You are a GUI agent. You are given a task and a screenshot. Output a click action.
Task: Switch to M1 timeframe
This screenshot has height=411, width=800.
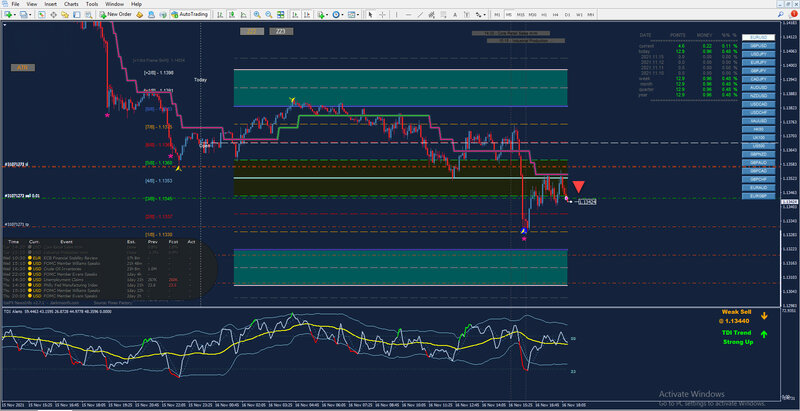point(497,15)
